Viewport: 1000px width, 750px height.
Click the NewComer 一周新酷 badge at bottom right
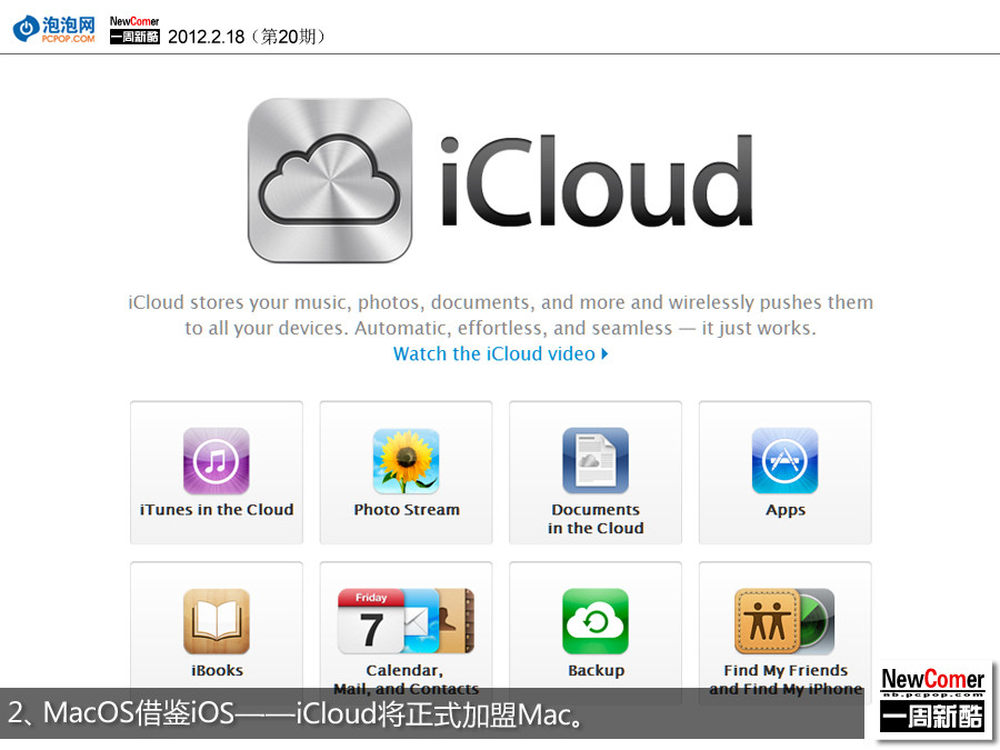click(x=932, y=699)
